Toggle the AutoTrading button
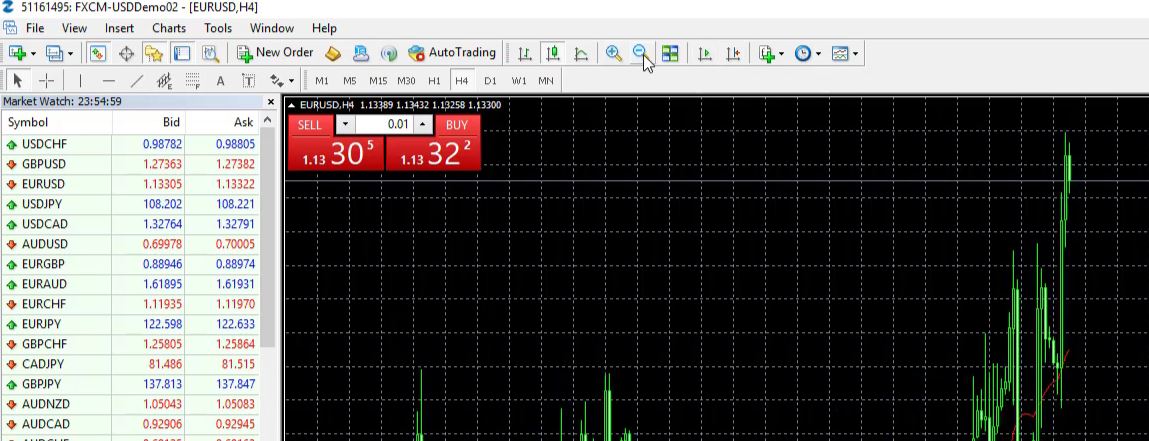 pos(452,53)
